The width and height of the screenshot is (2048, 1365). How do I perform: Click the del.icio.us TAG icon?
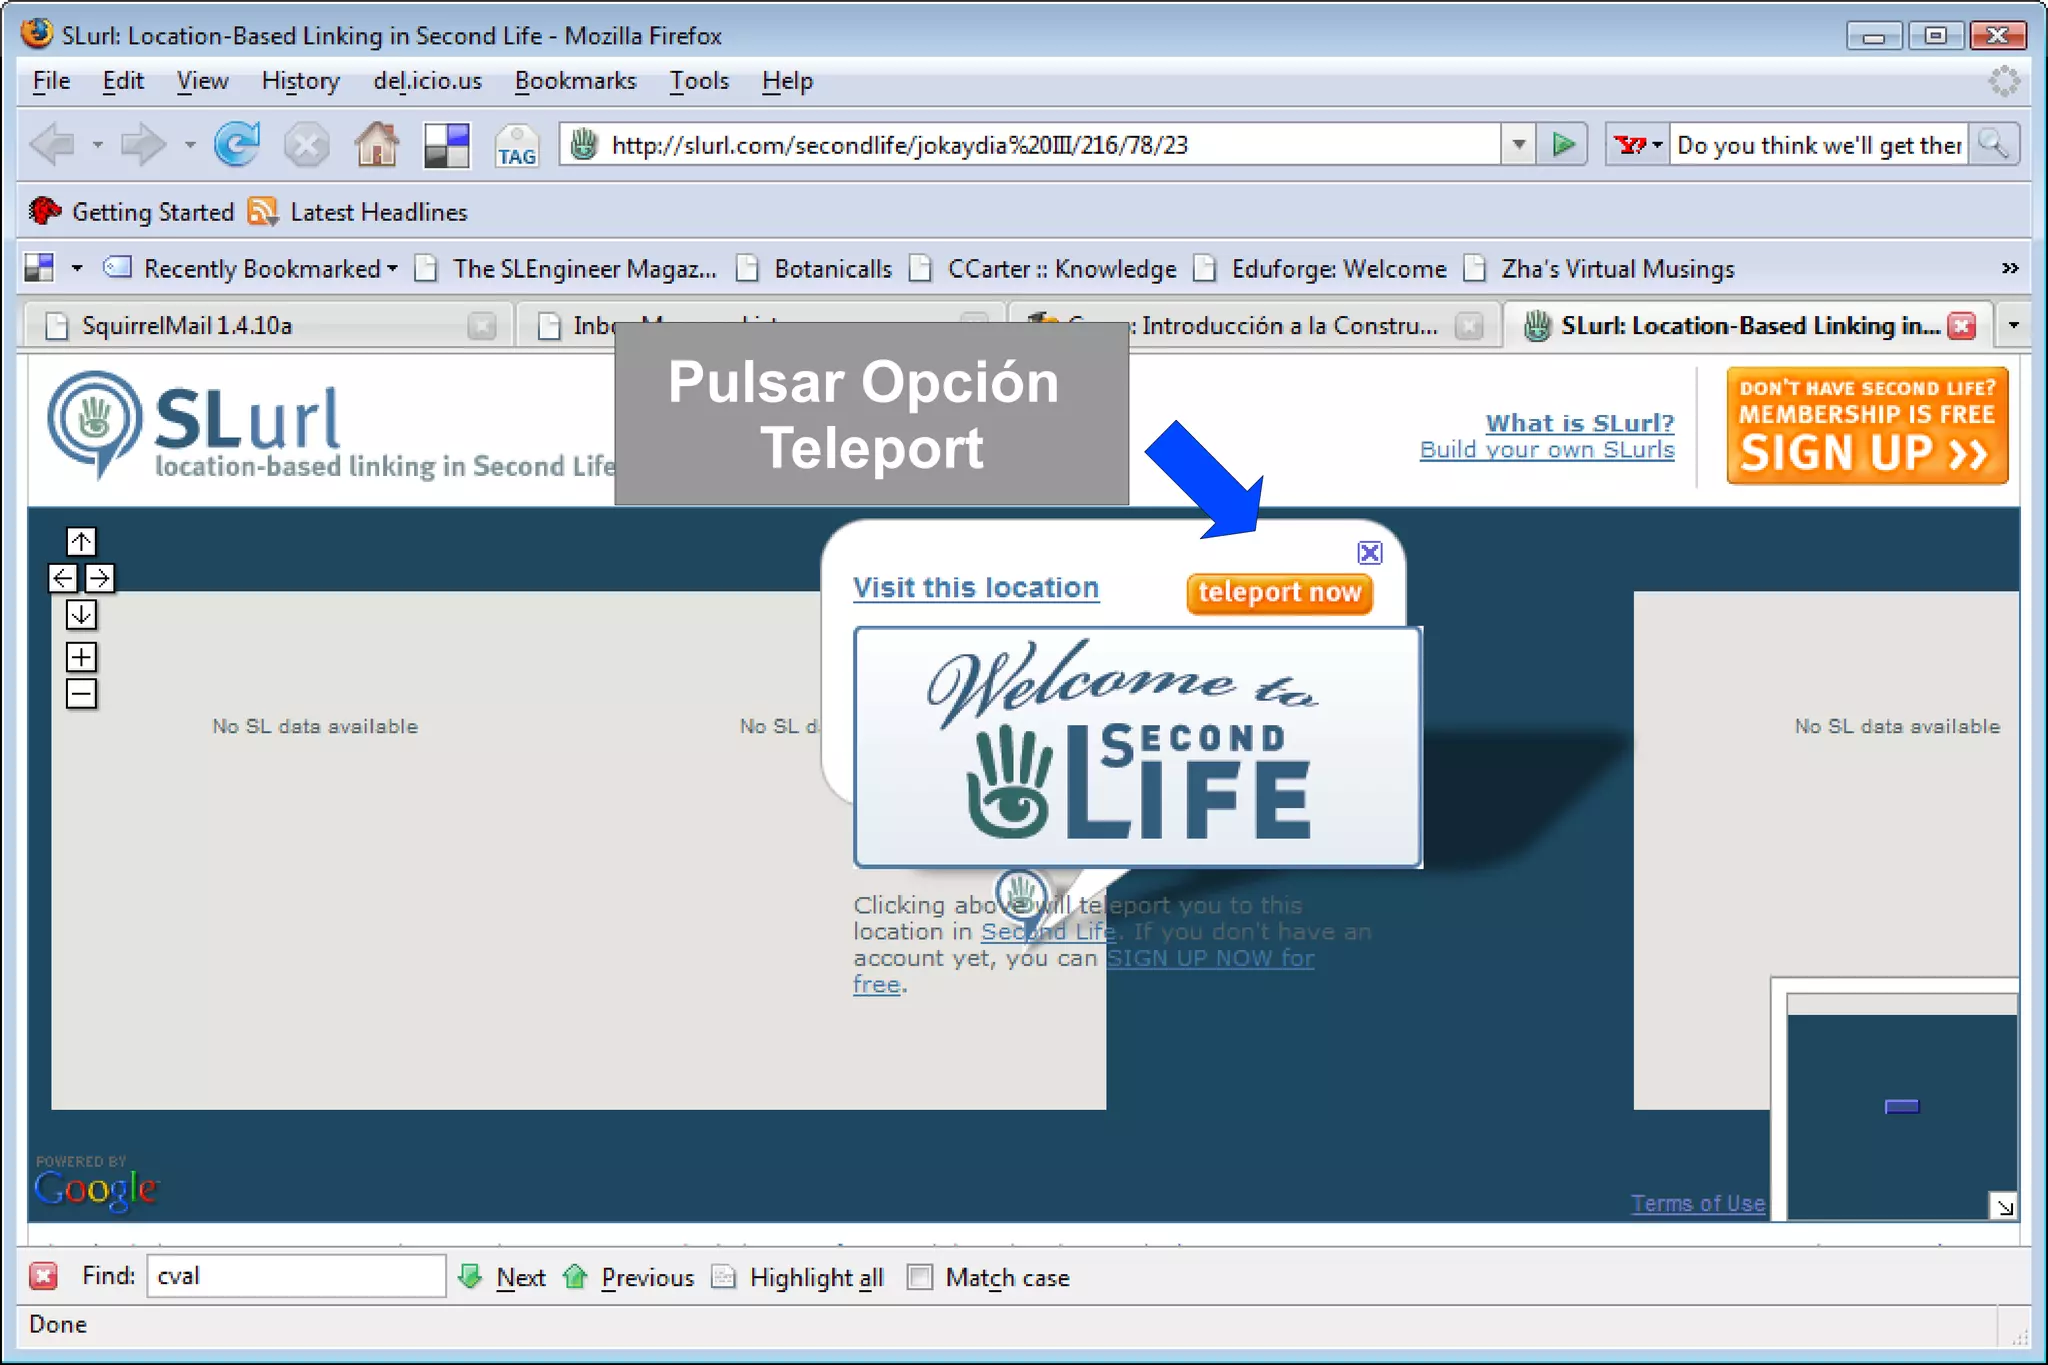pyautogui.click(x=516, y=146)
